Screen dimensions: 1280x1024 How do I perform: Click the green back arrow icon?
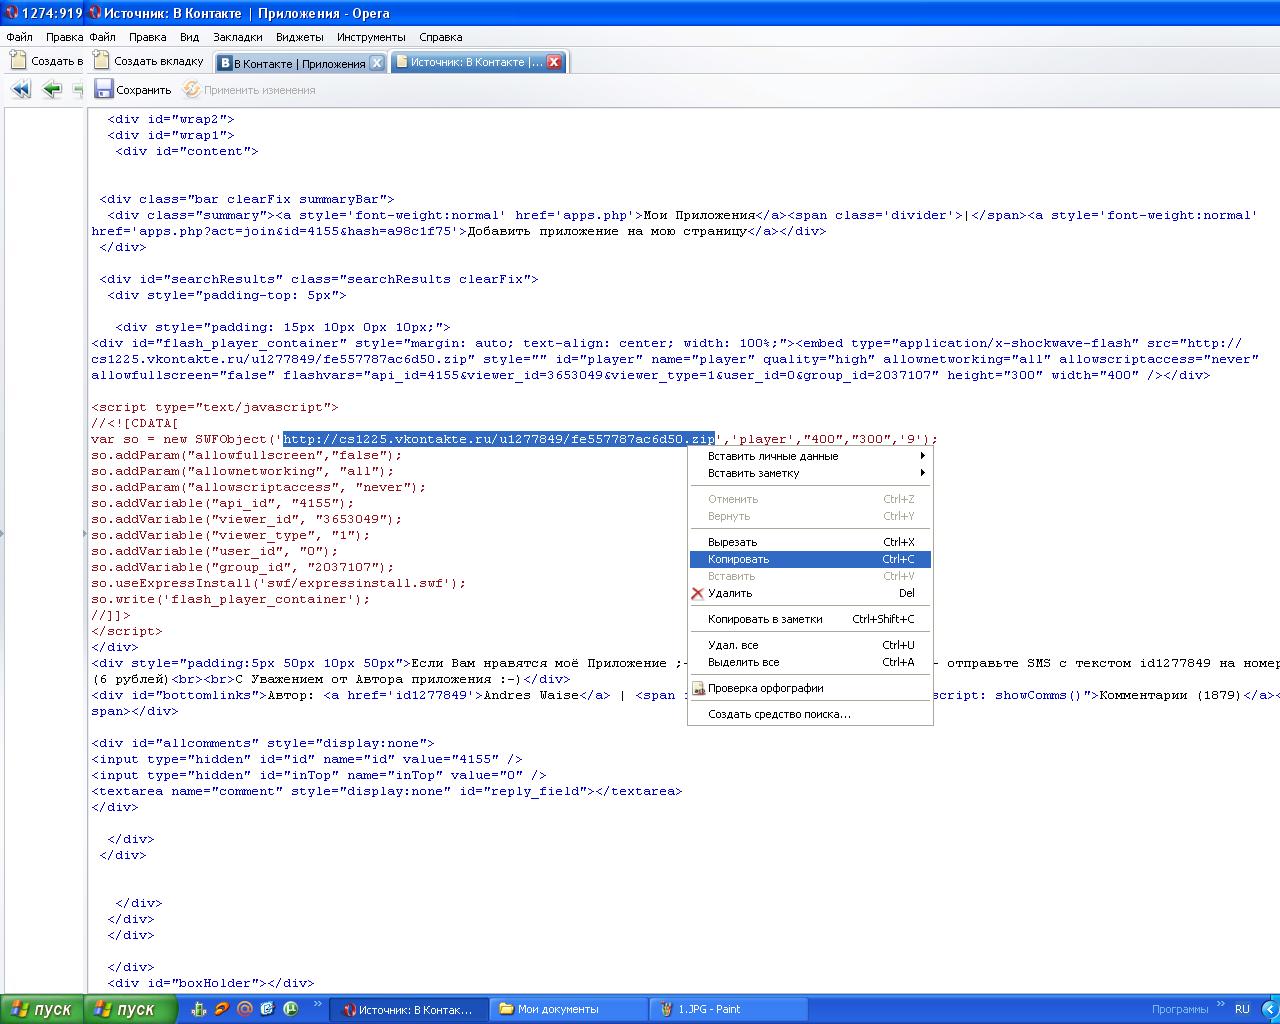click(x=52, y=90)
